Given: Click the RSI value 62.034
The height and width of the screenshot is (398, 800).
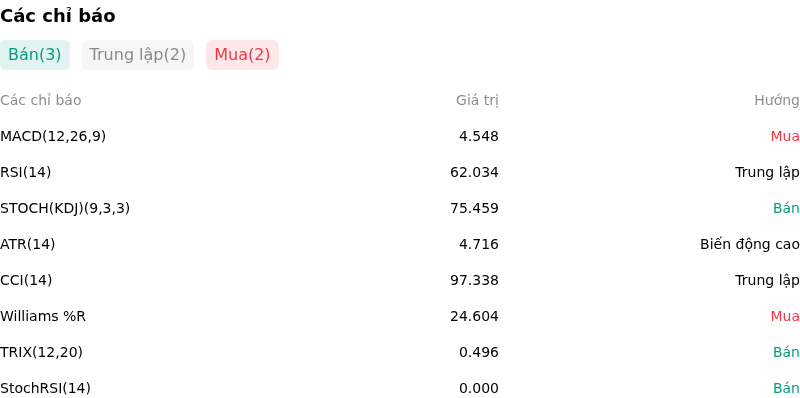Looking at the screenshot, I should [x=474, y=172].
